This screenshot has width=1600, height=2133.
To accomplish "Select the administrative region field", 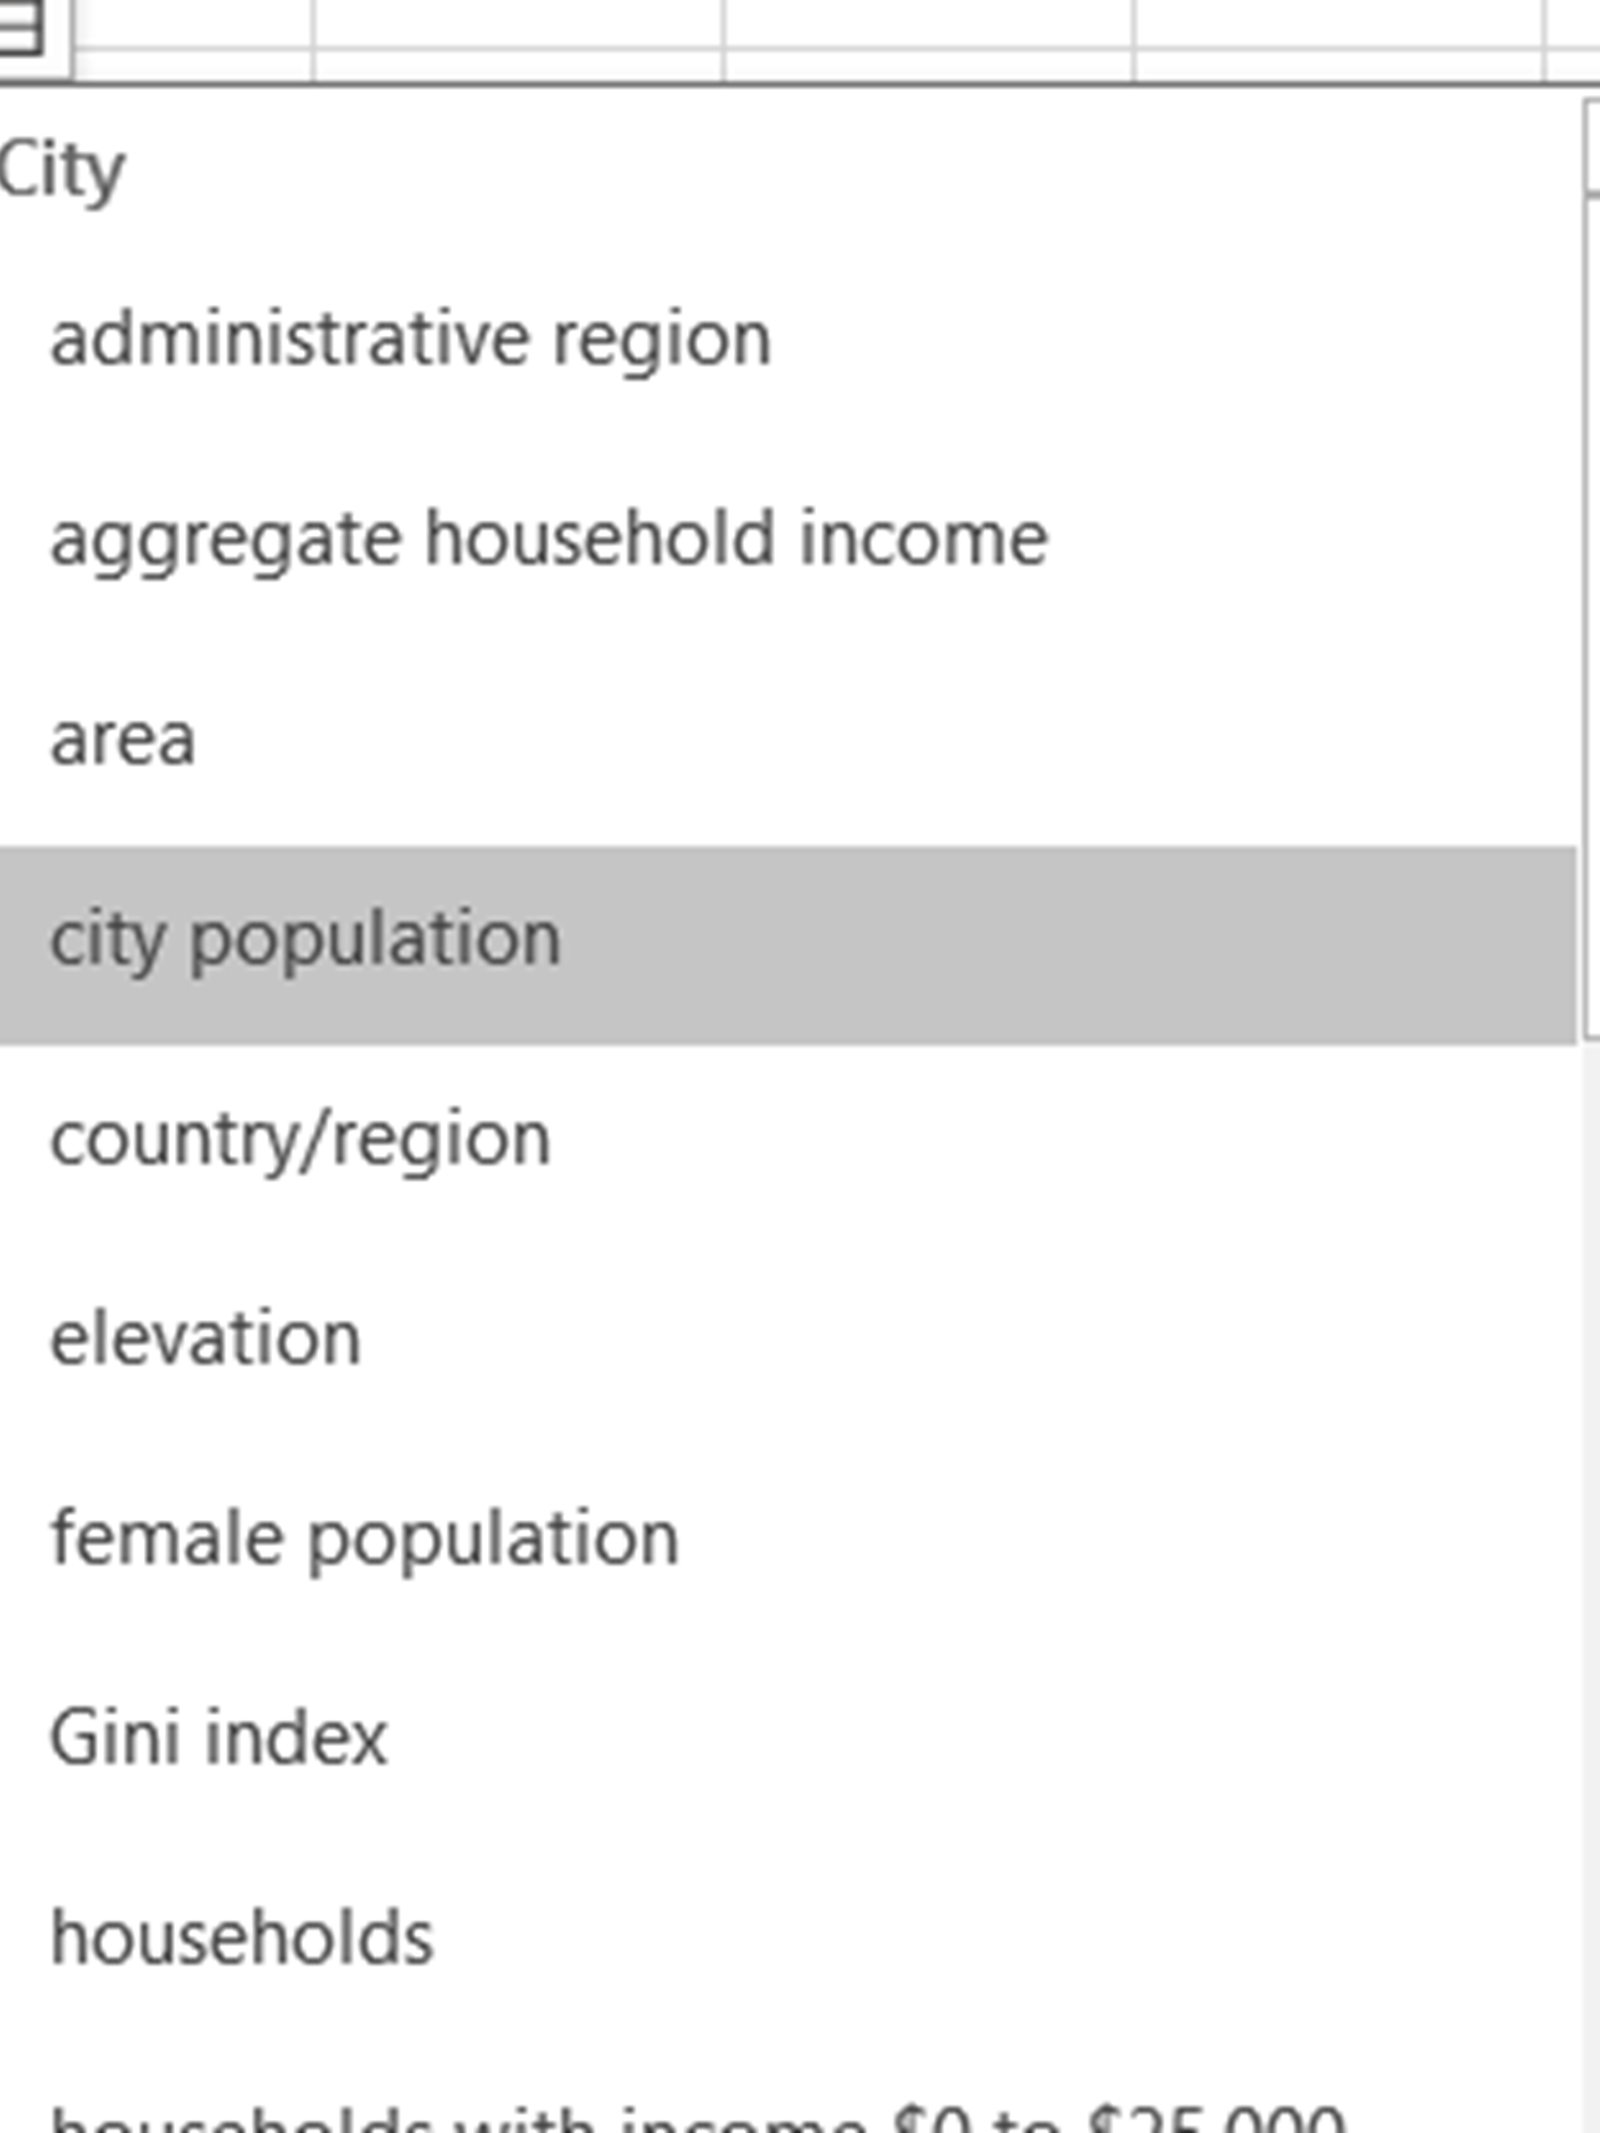I will pyautogui.click(x=410, y=340).
